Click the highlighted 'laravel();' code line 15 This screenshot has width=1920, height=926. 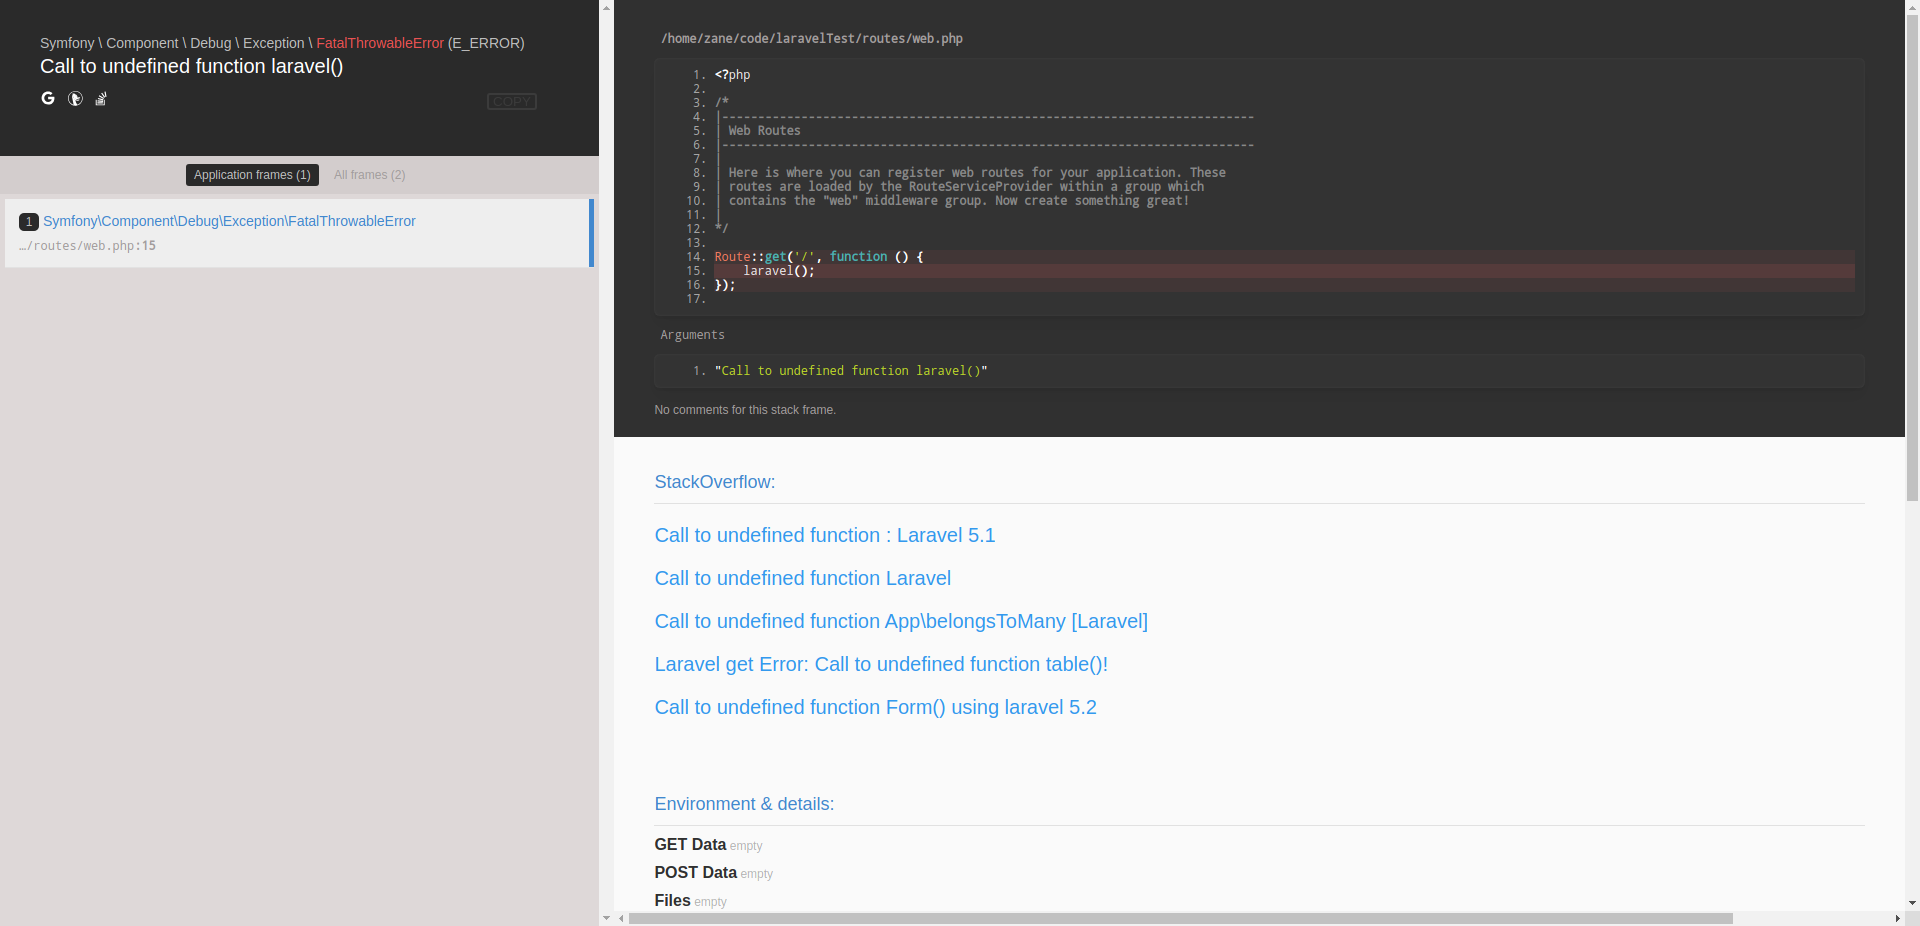[1284, 271]
